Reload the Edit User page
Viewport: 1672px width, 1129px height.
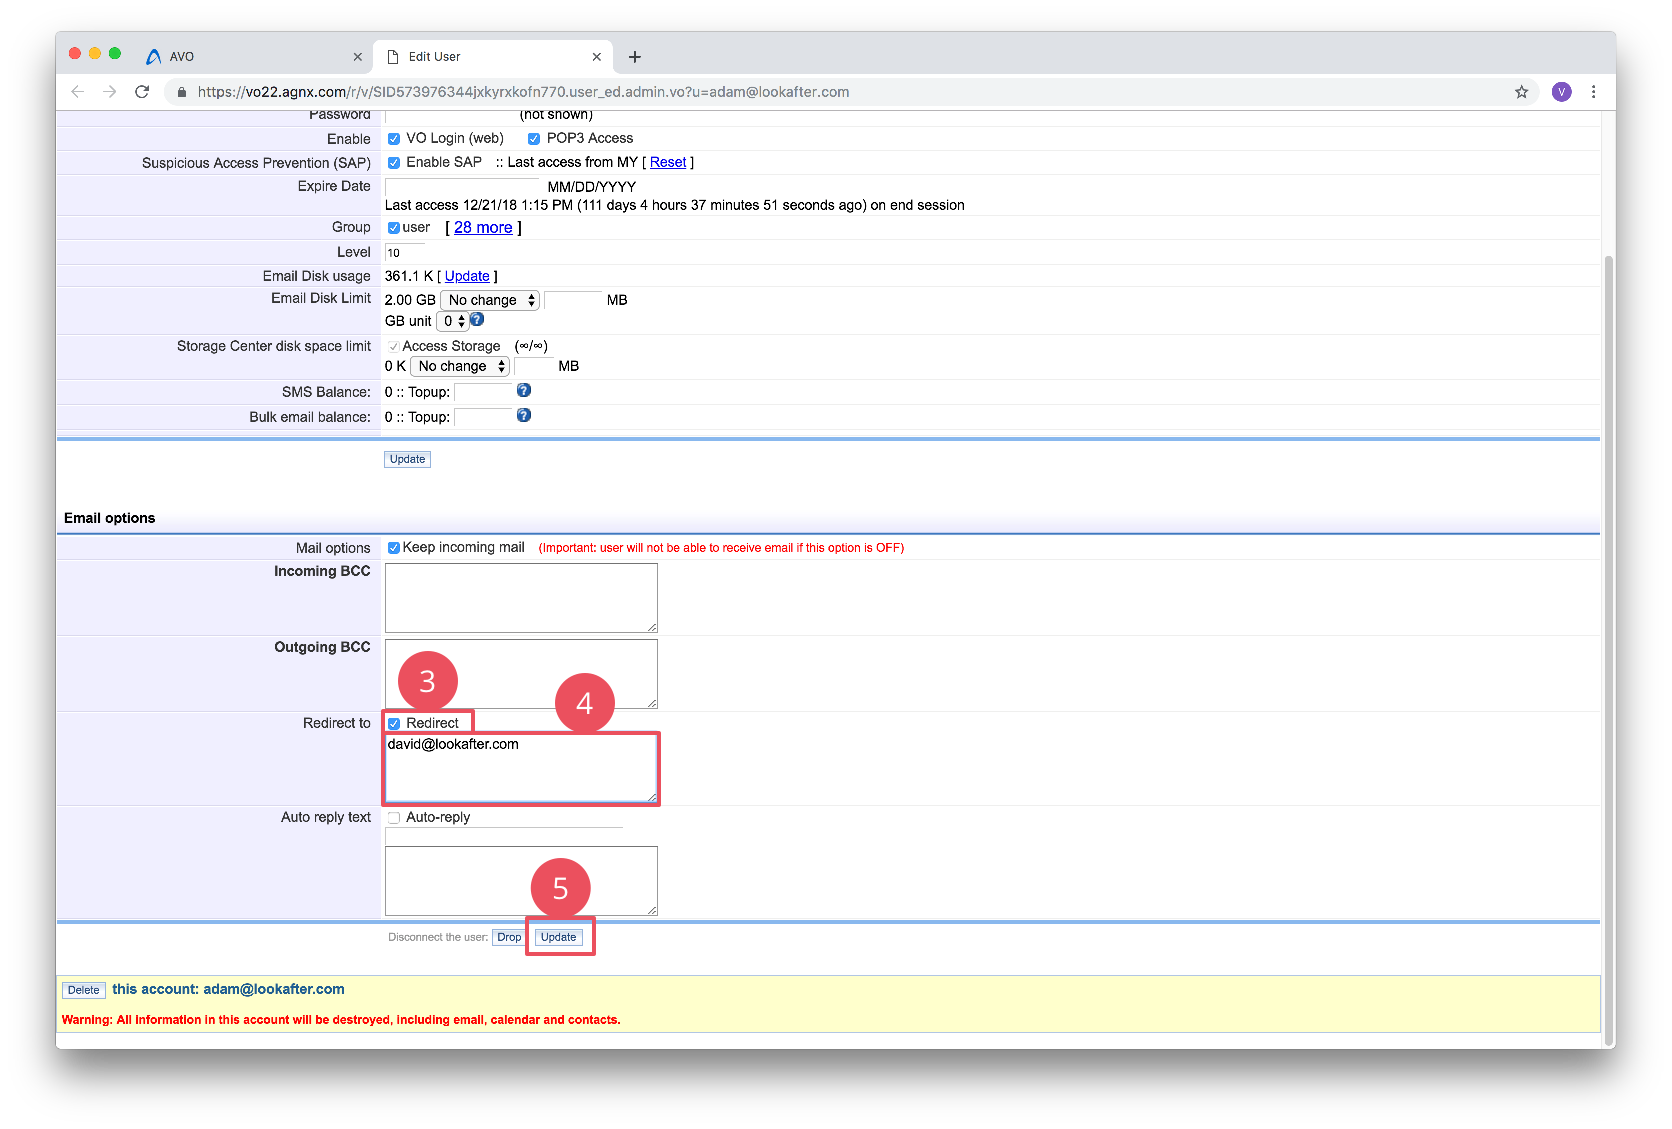click(x=142, y=92)
